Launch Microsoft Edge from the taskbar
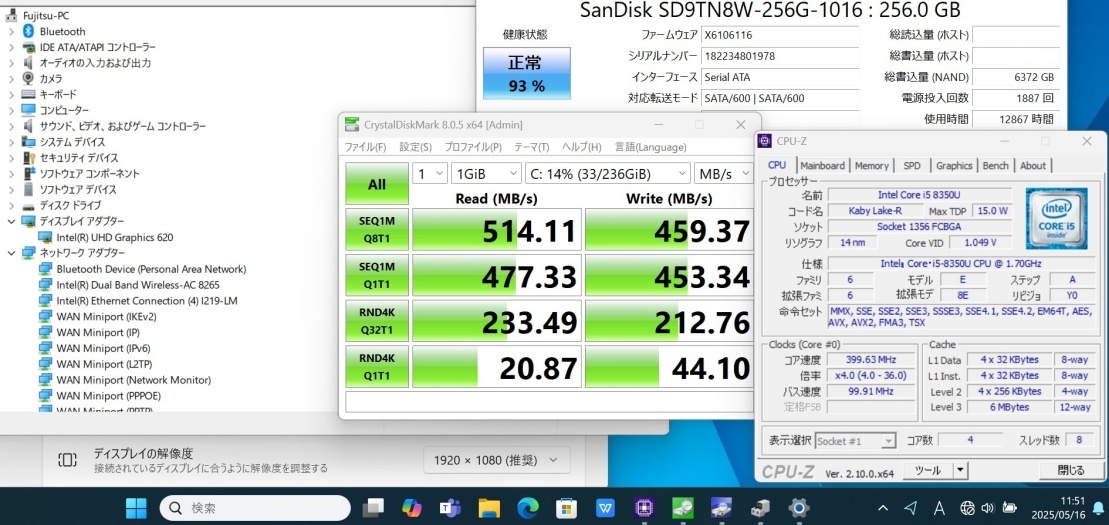 pyautogui.click(x=528, y=507)
